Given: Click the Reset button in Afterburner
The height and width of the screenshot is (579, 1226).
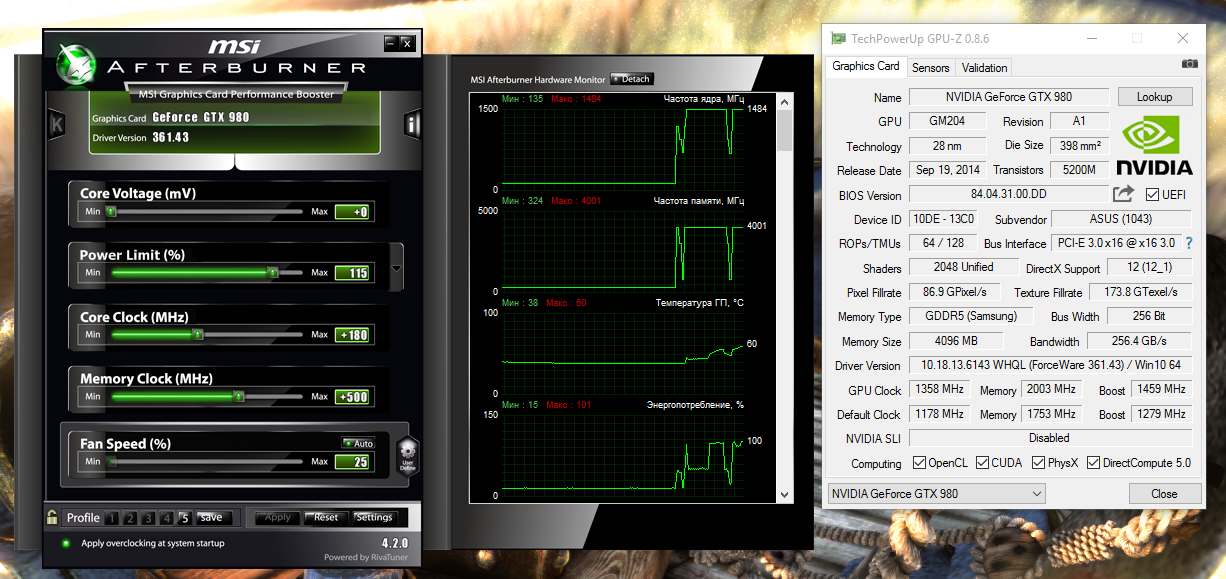Looking at the screenshot, I should coord(326,518).
